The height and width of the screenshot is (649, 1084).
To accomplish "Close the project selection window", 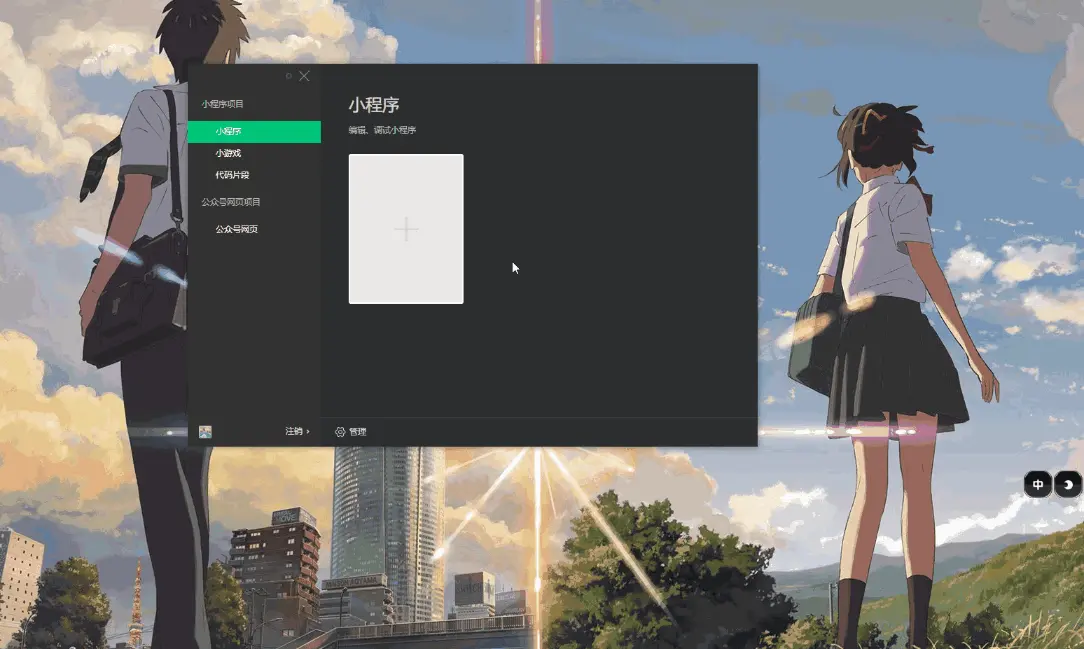I will click(304, 76).
